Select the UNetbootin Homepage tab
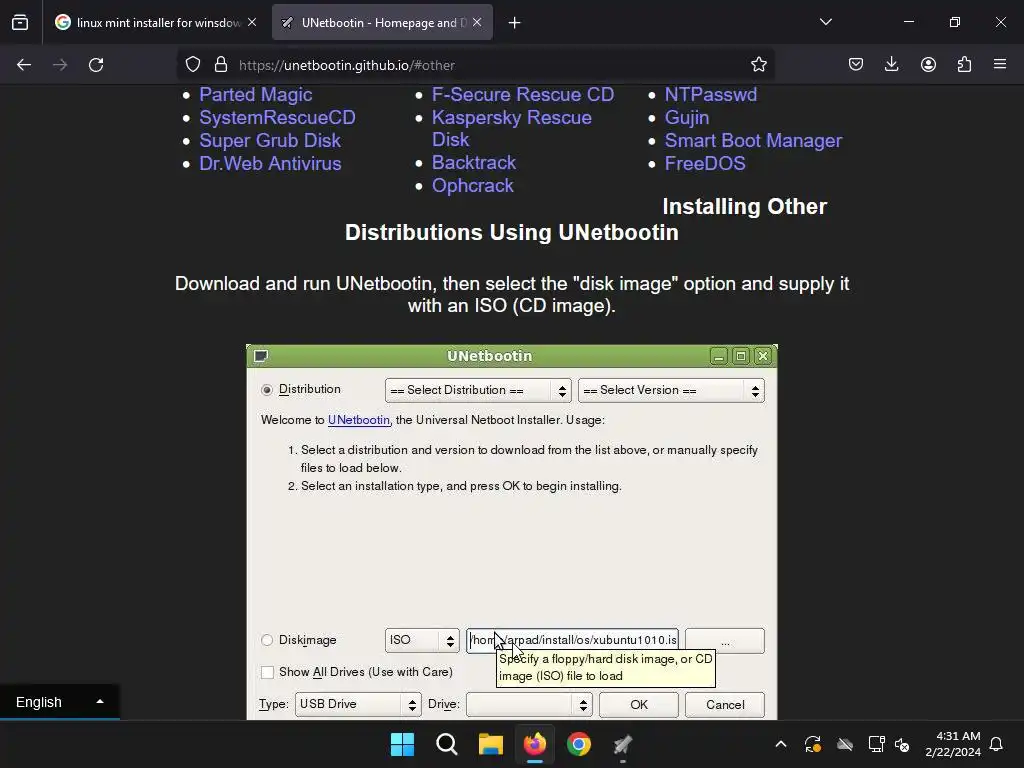 (383, 23)
